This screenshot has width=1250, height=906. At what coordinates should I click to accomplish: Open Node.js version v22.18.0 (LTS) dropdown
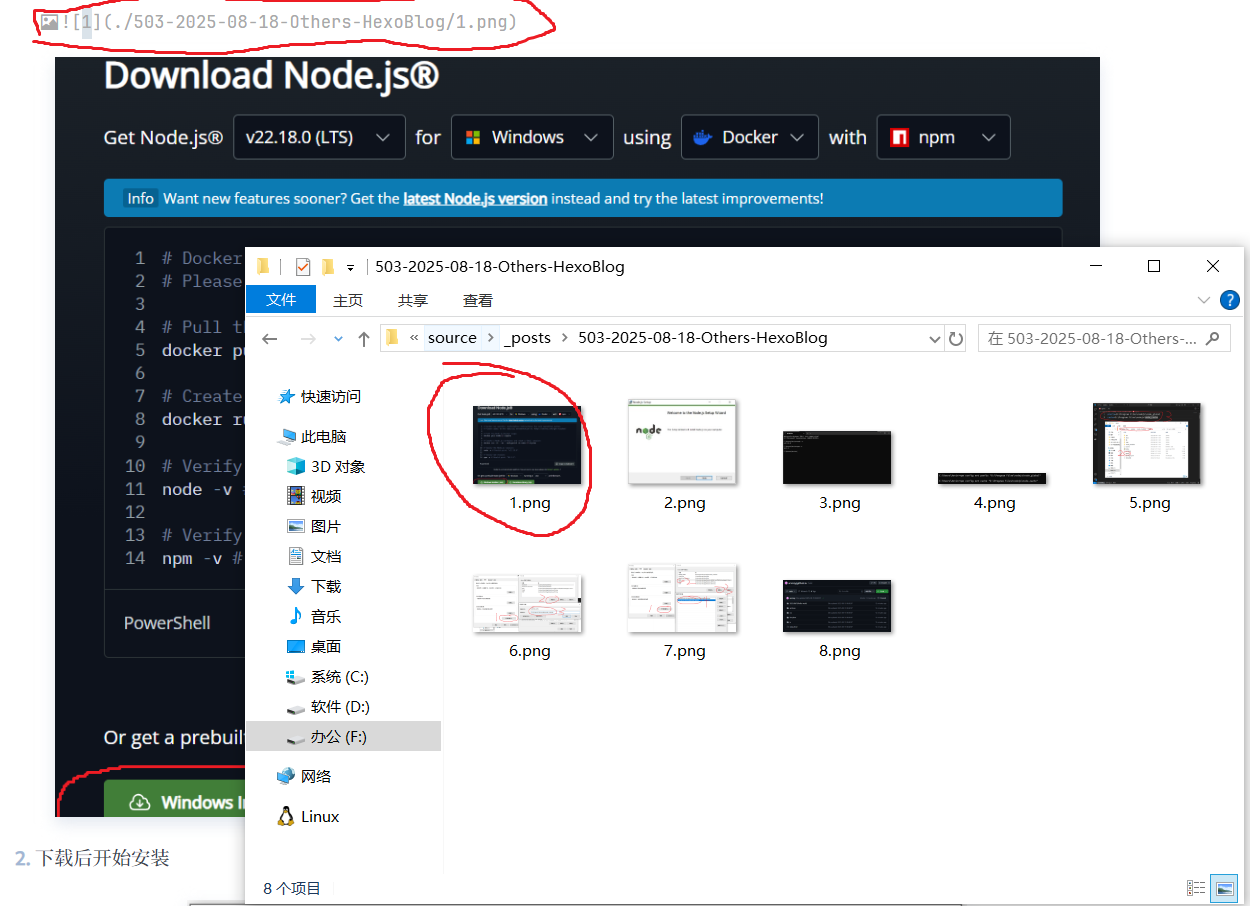click(x=319, y=137)
